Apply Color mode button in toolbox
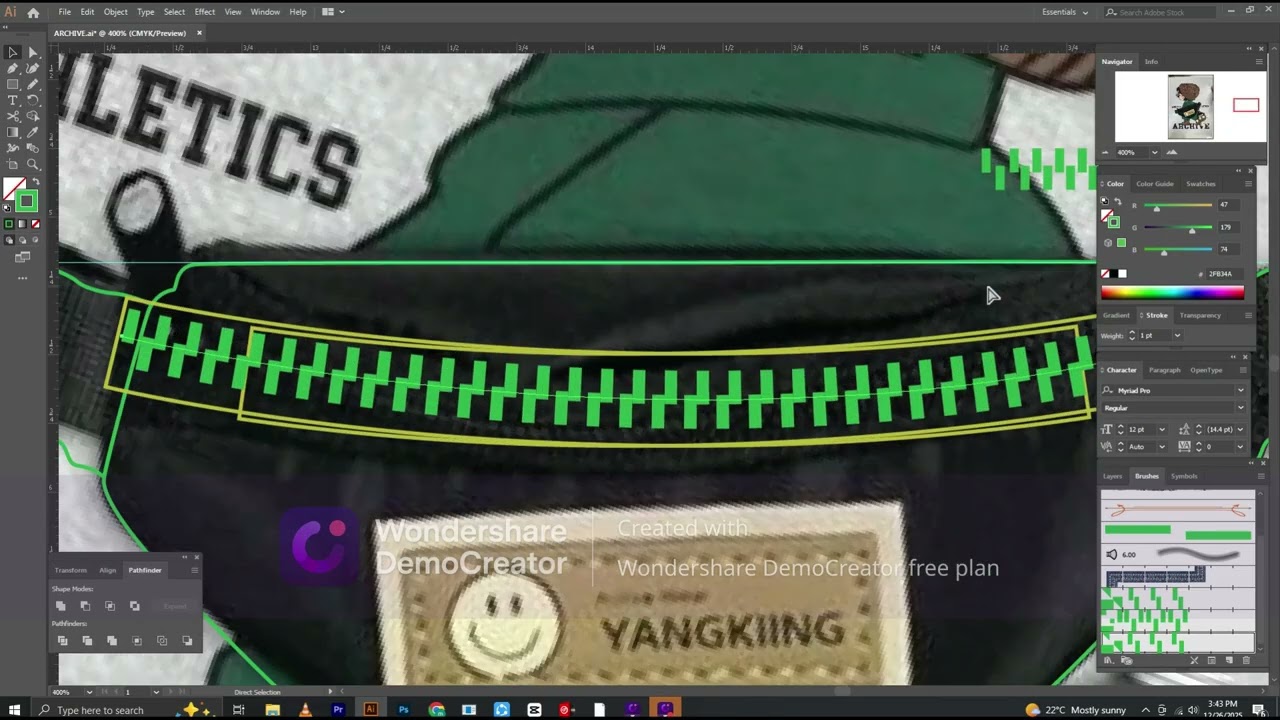 (8, 224)
